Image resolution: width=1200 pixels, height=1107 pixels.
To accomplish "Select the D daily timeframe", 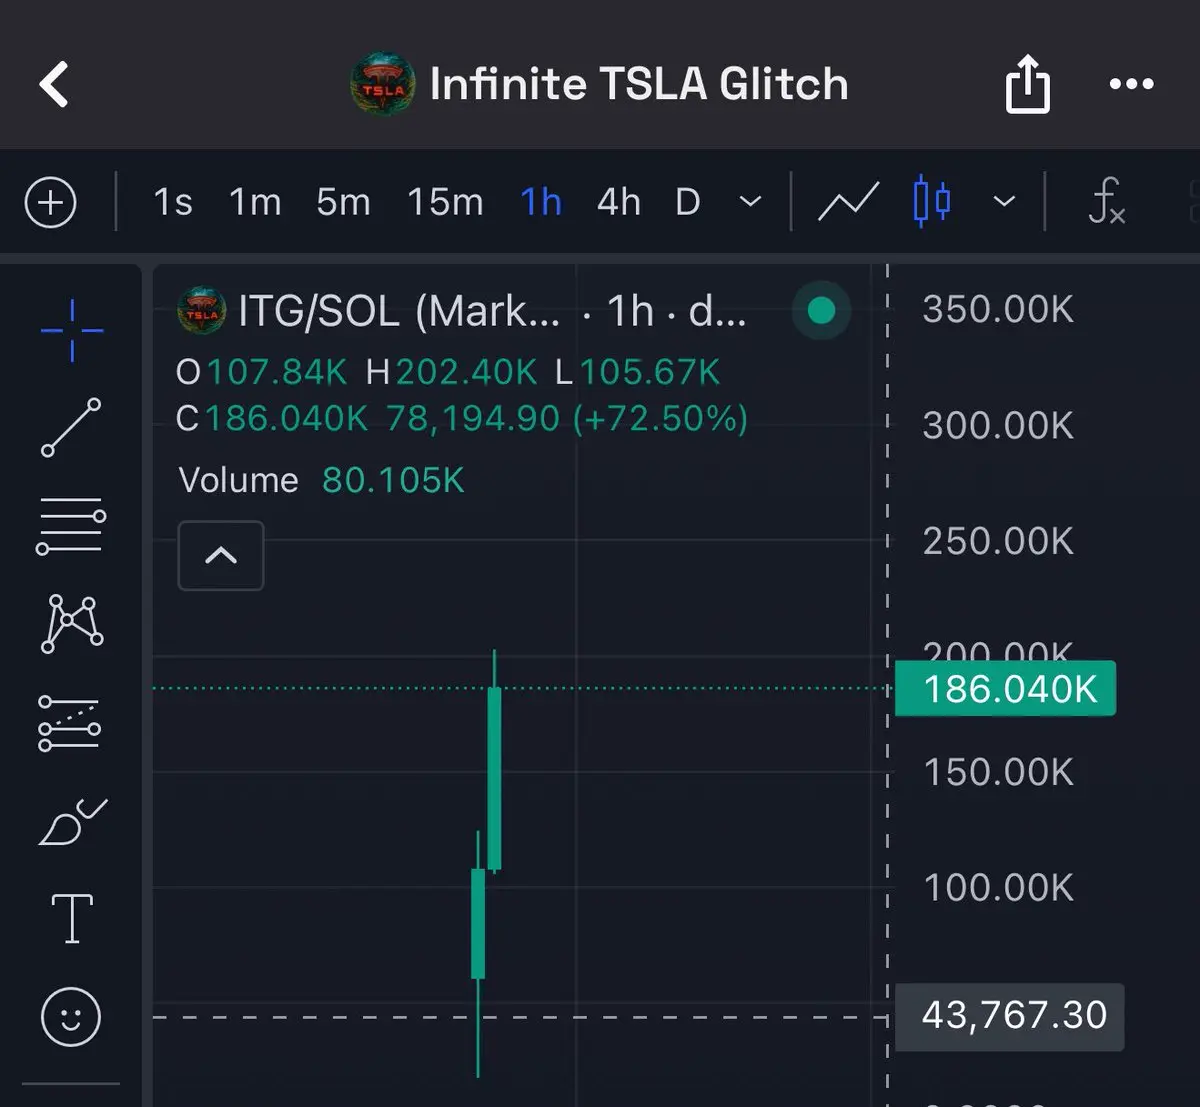I will [687, 203].
